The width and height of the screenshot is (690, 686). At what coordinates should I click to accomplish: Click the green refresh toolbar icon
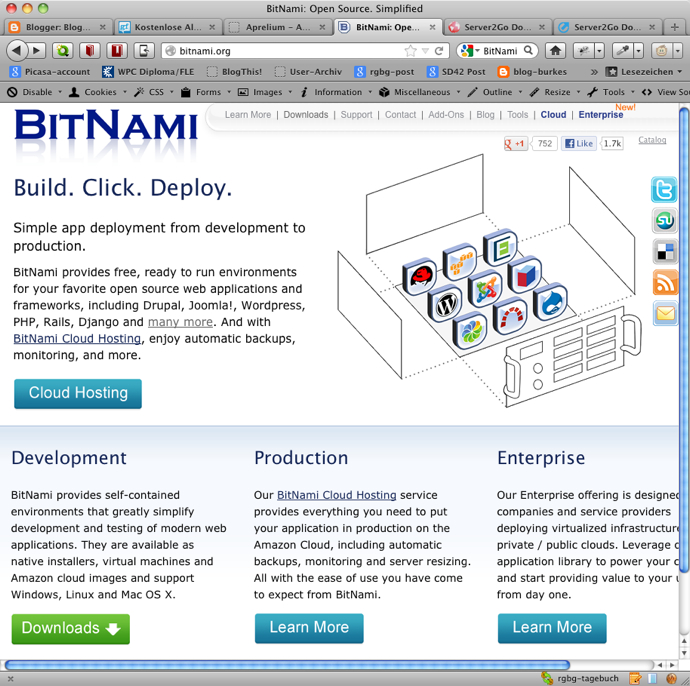click(62, 51)
